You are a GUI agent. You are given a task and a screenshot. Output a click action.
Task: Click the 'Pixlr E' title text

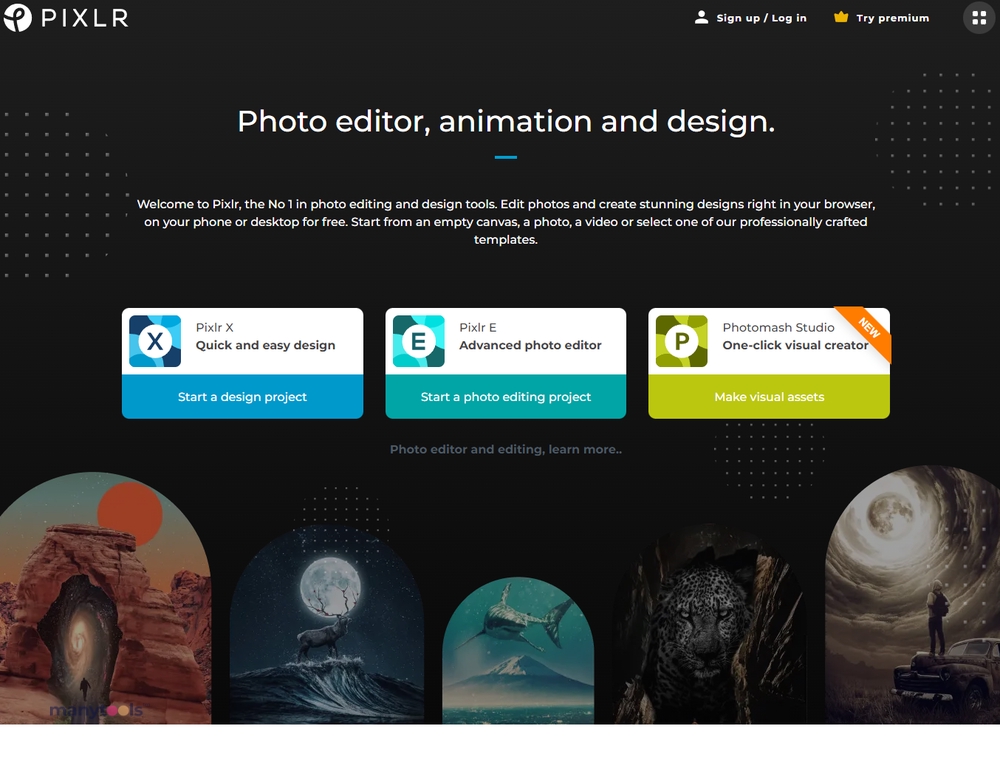click(478, 327)
